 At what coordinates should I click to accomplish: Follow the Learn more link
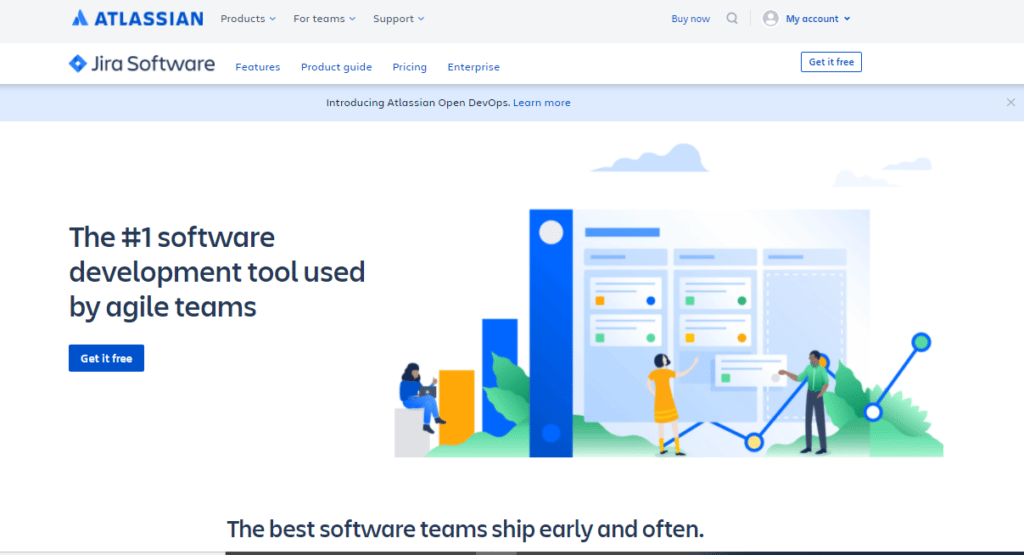click(541, 103)
